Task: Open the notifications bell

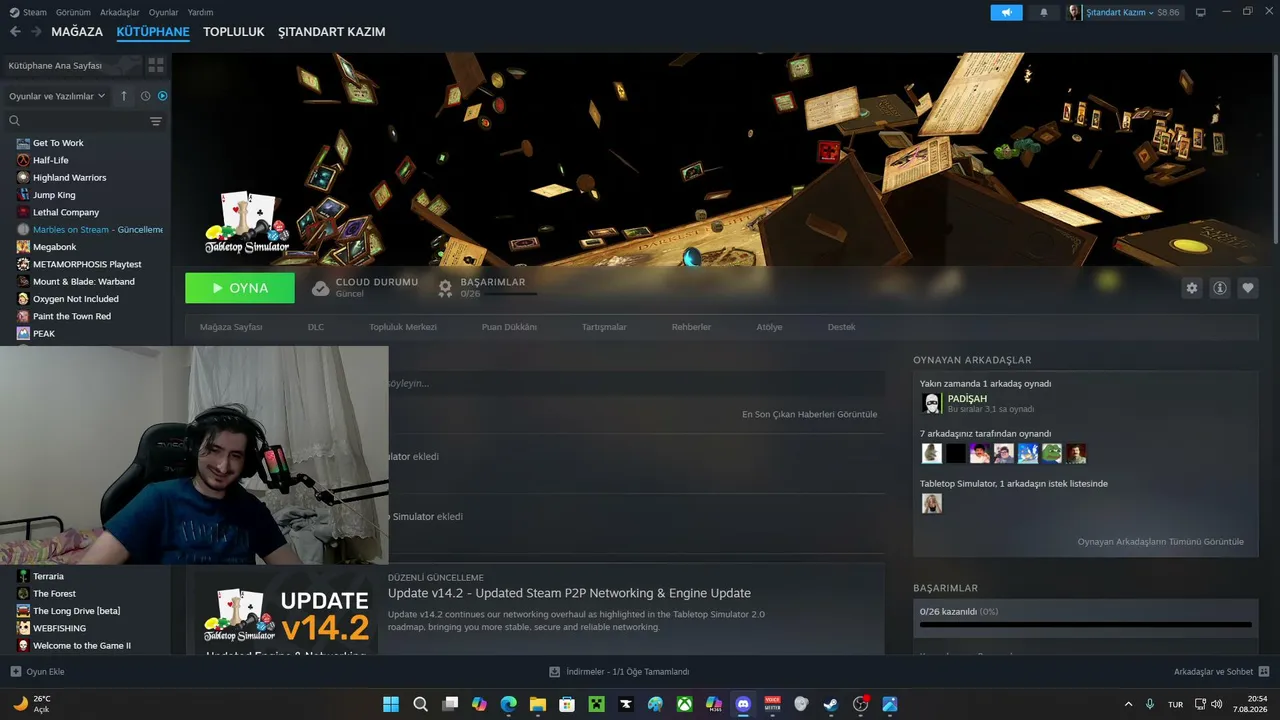Action: tap(1044, 12)
